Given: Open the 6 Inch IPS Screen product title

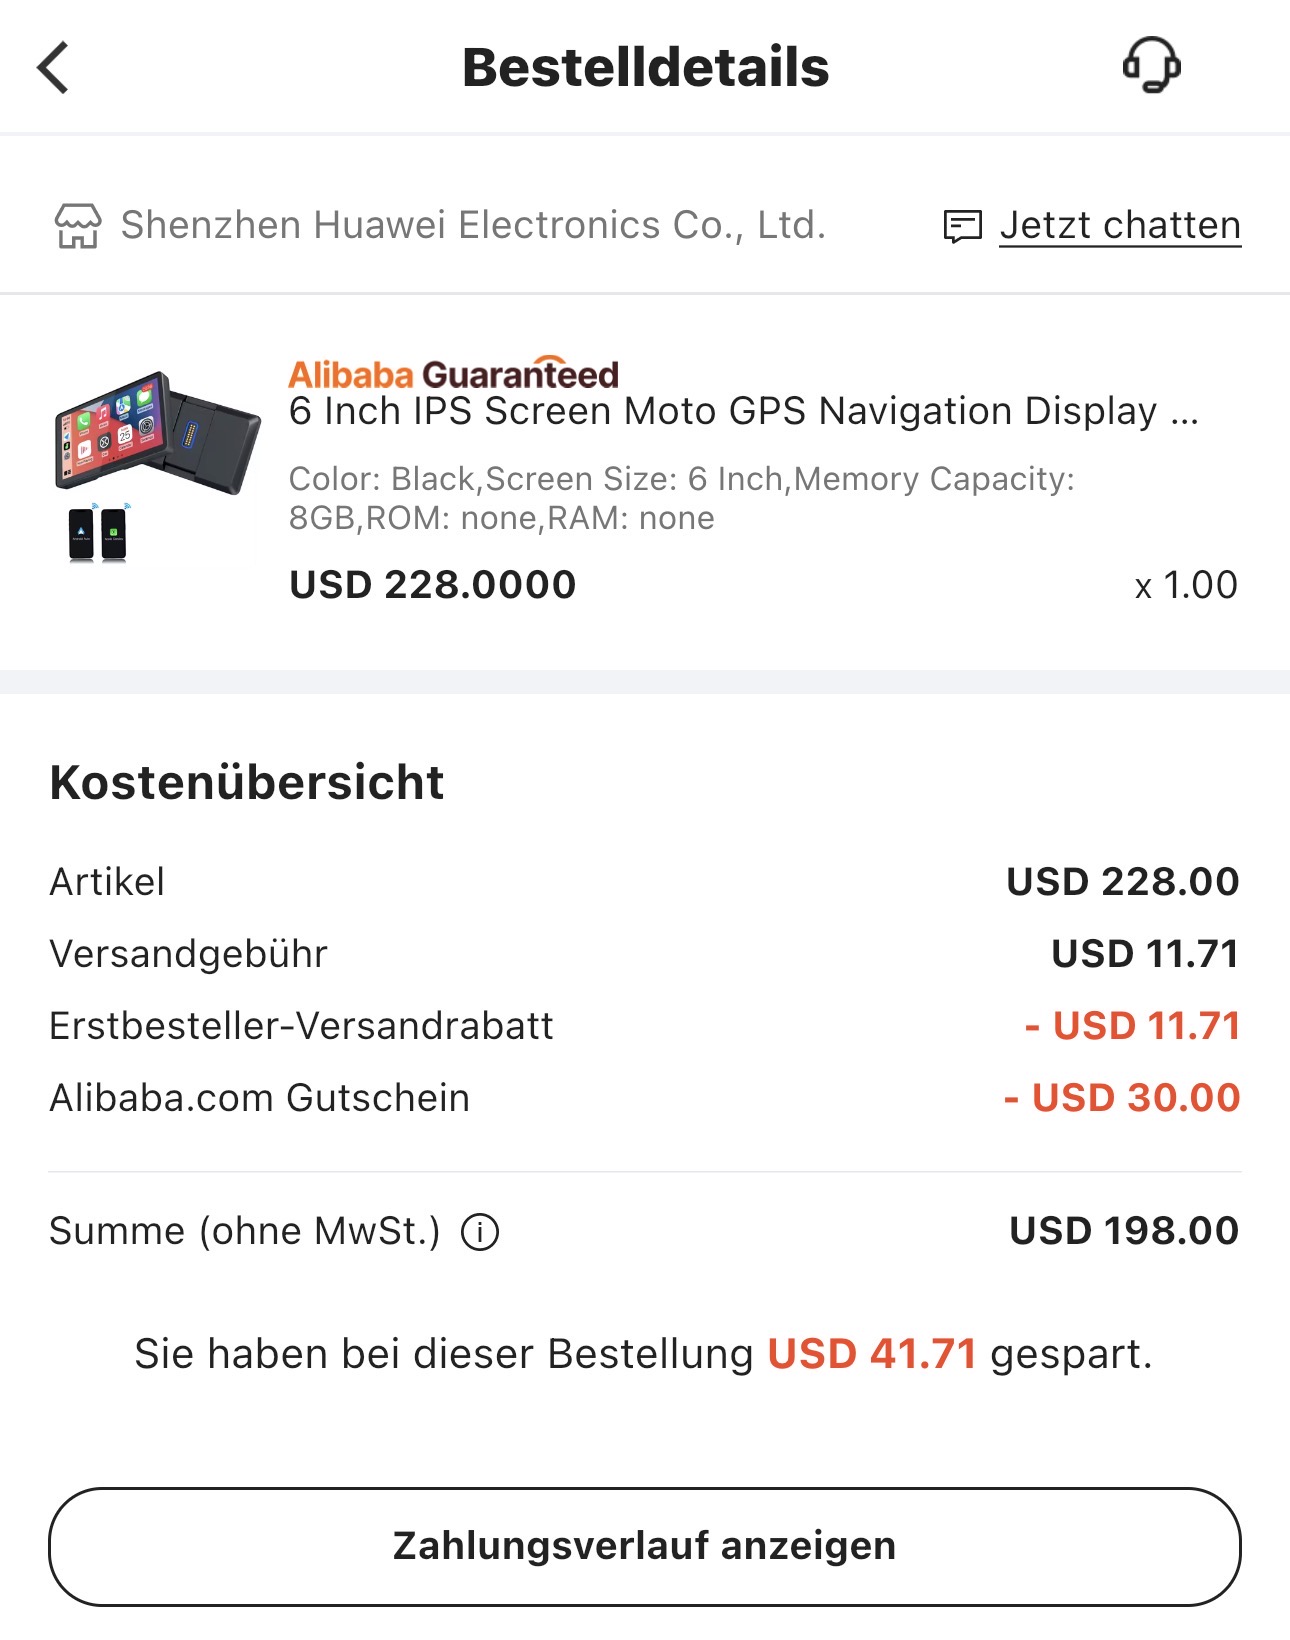Looking at the screenshot, I should (x=743, y=412).
